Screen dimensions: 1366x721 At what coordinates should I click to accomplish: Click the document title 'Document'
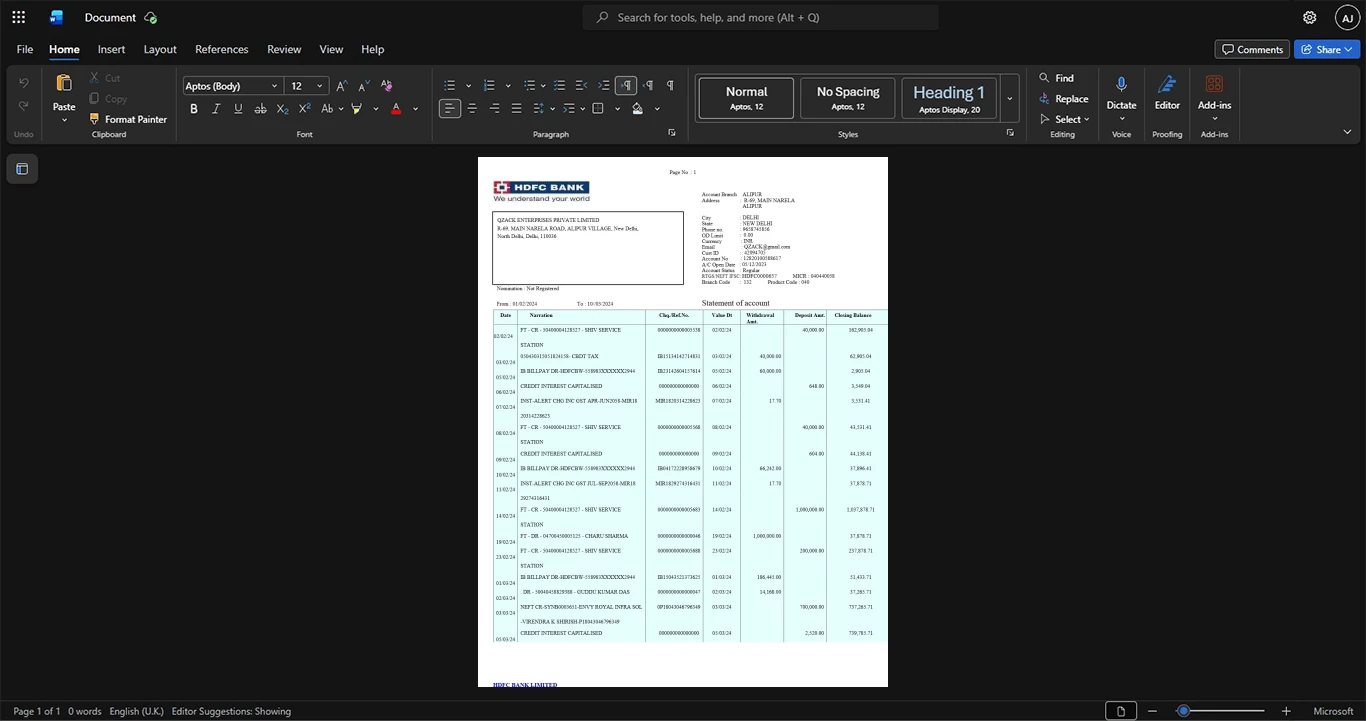110,17
